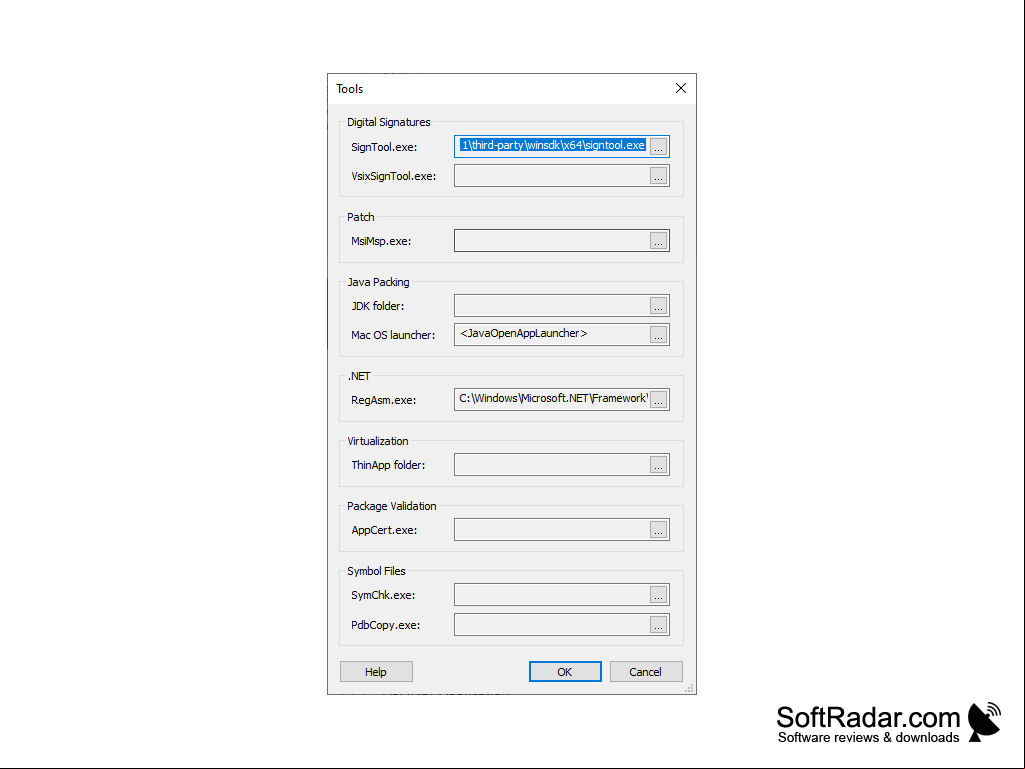1025x769 pixels.
Task: Click the Java Packing group title
Action: [378, 282]
